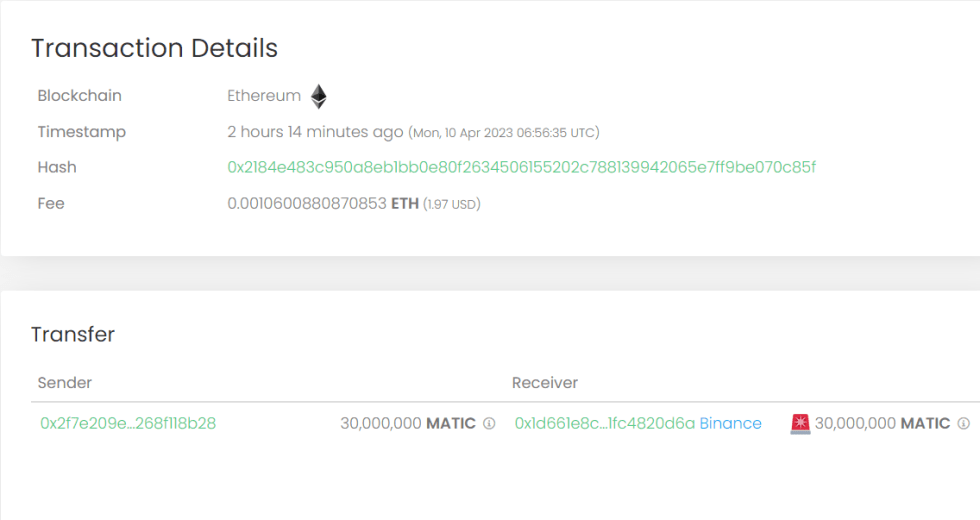Click the blue Binance label
This screenshot has height=520, width=980.
click(x=730, y=424)
